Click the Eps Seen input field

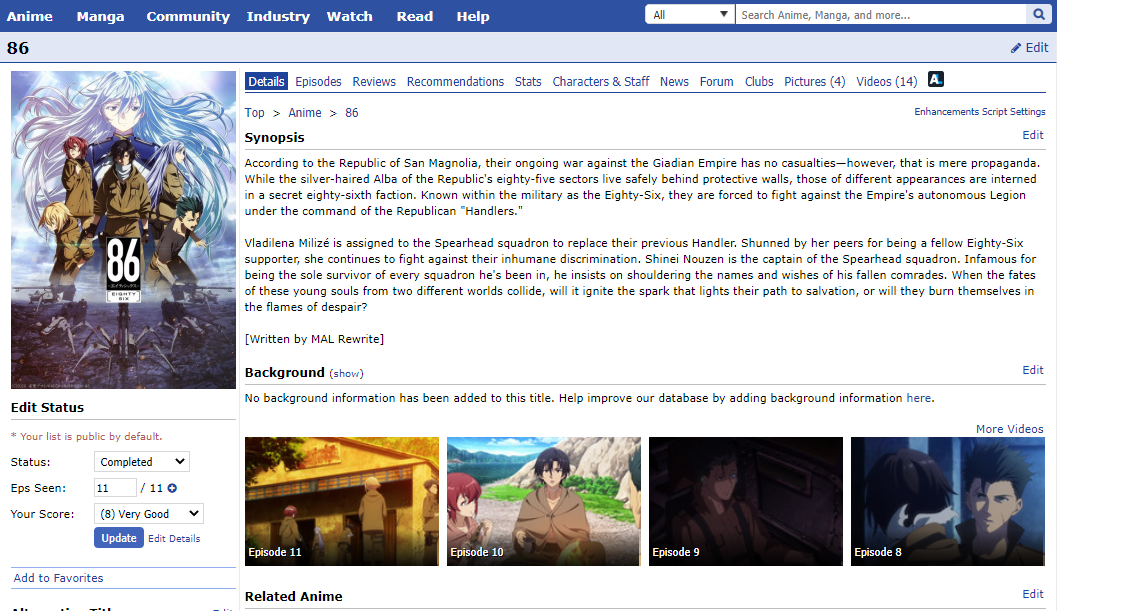pyautogui.click(x=115, y=488)
